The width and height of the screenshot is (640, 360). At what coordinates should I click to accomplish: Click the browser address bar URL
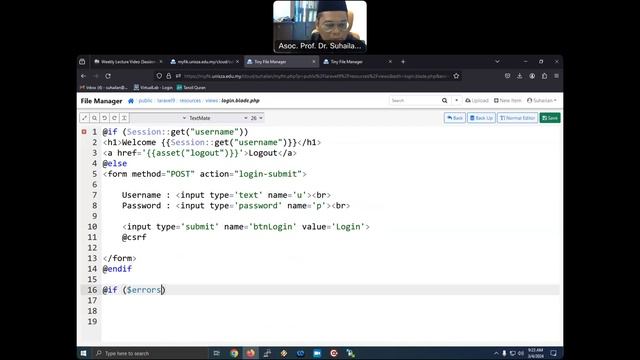tap(315, 76)
